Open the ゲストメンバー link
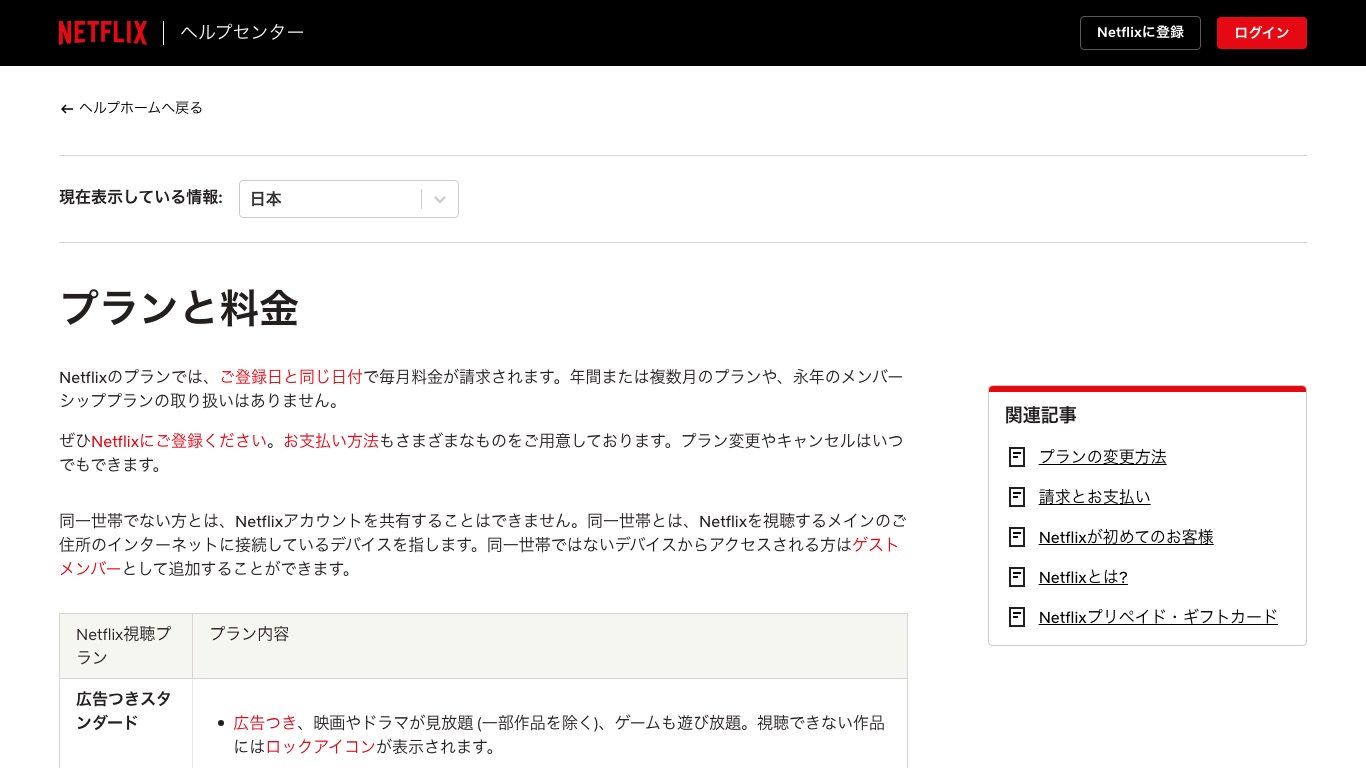This screenshot has height=768, width=1366. click(x=875, y=545)
